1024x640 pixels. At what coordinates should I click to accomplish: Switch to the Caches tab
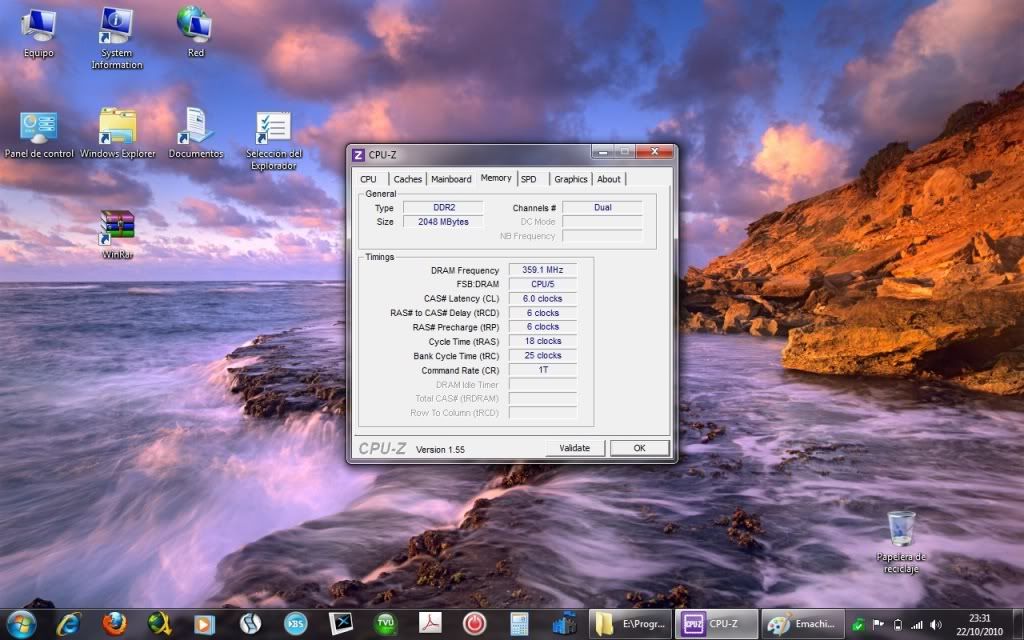coord(408,179)
